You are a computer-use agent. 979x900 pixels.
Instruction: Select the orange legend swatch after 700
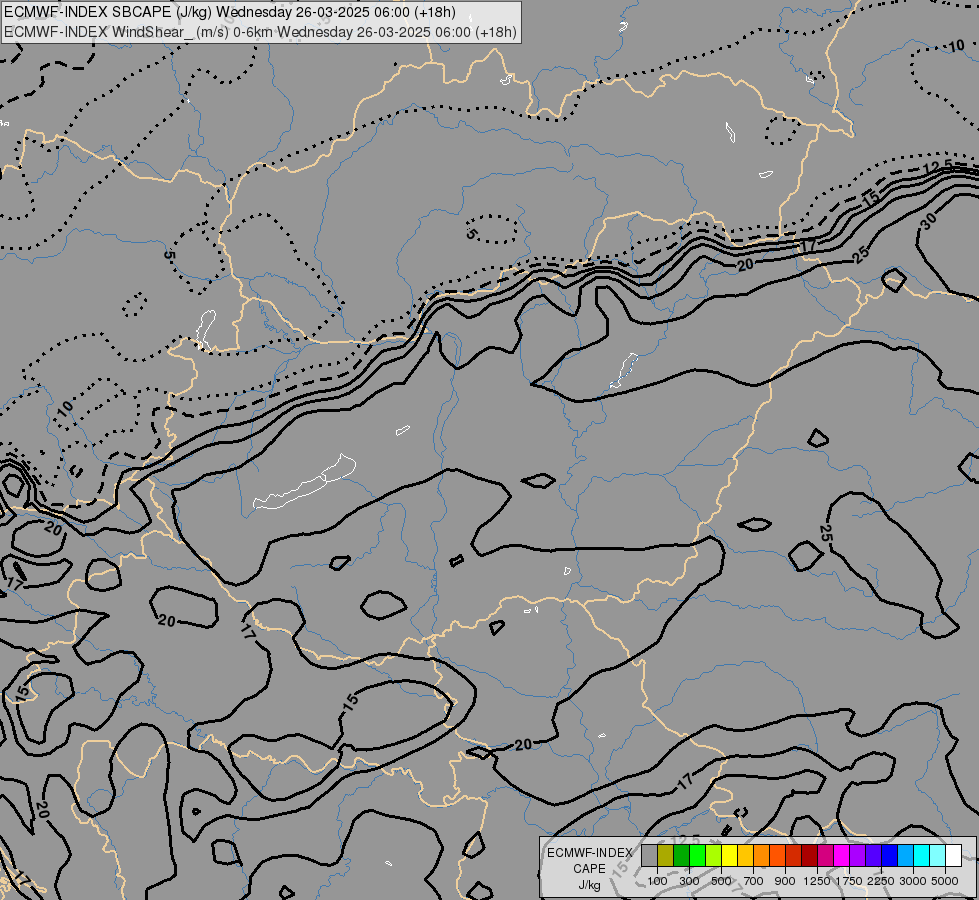762,856
